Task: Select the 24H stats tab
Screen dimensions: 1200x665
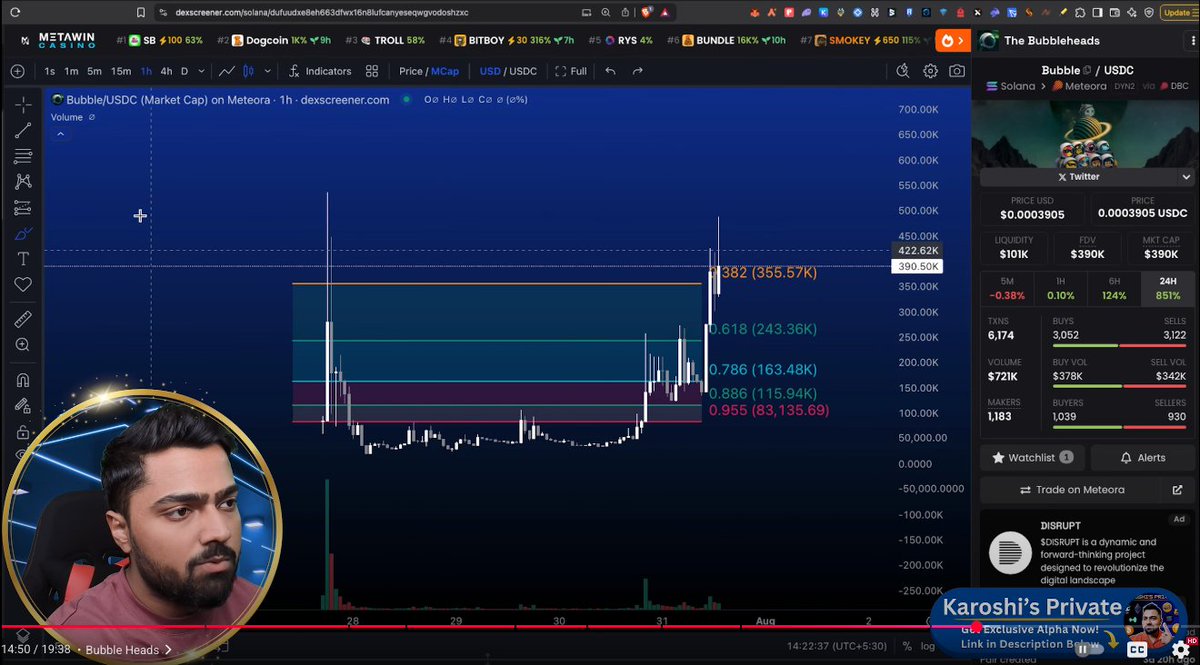Action: tap(1166, 288)
